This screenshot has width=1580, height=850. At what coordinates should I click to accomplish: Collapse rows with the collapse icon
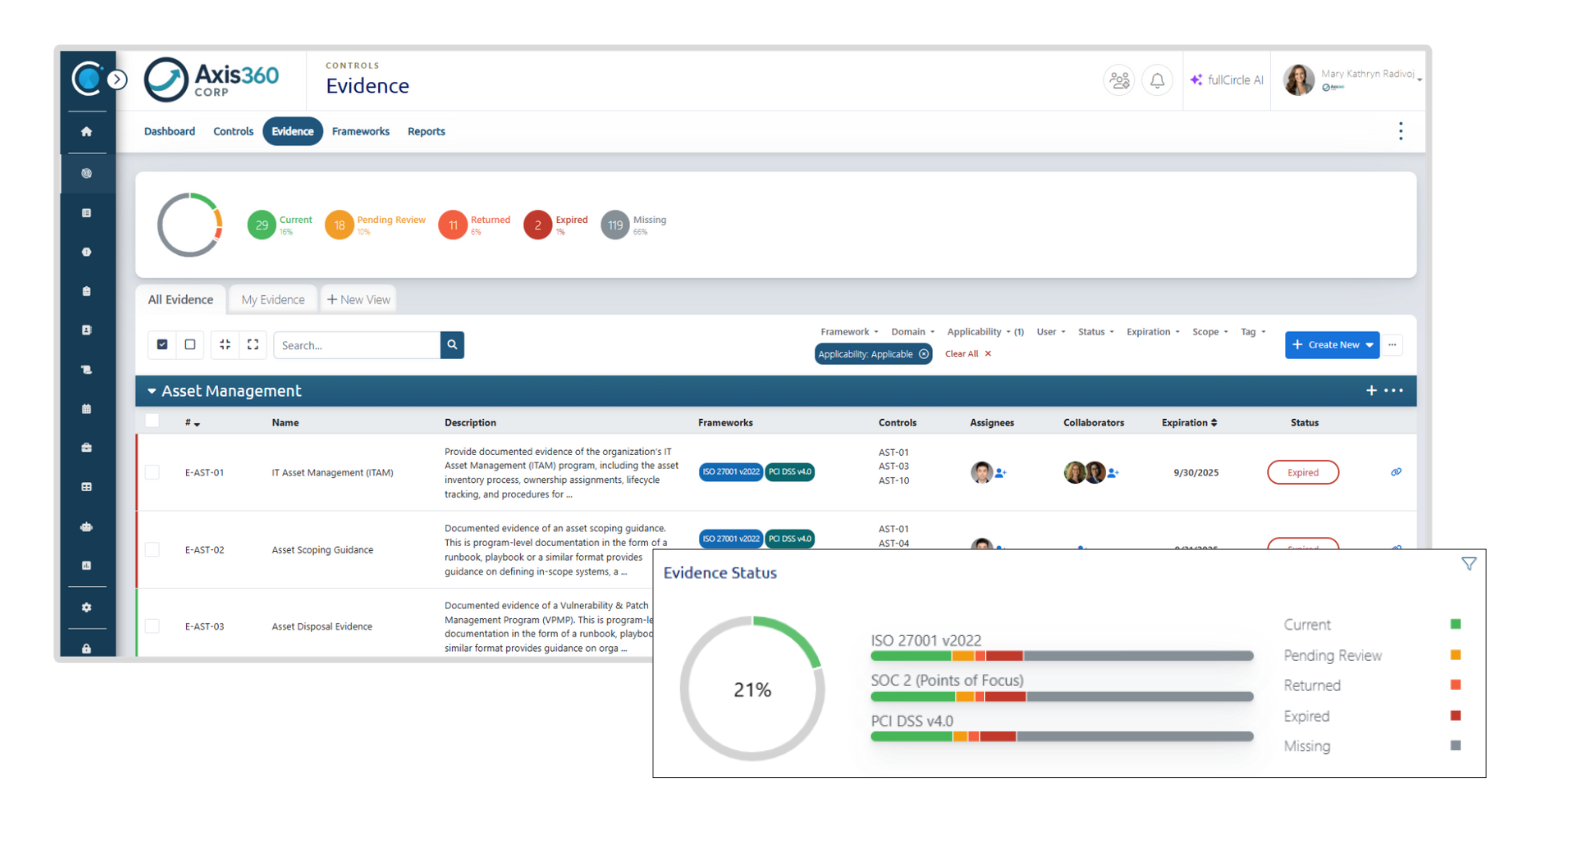(x=225, y=344)
